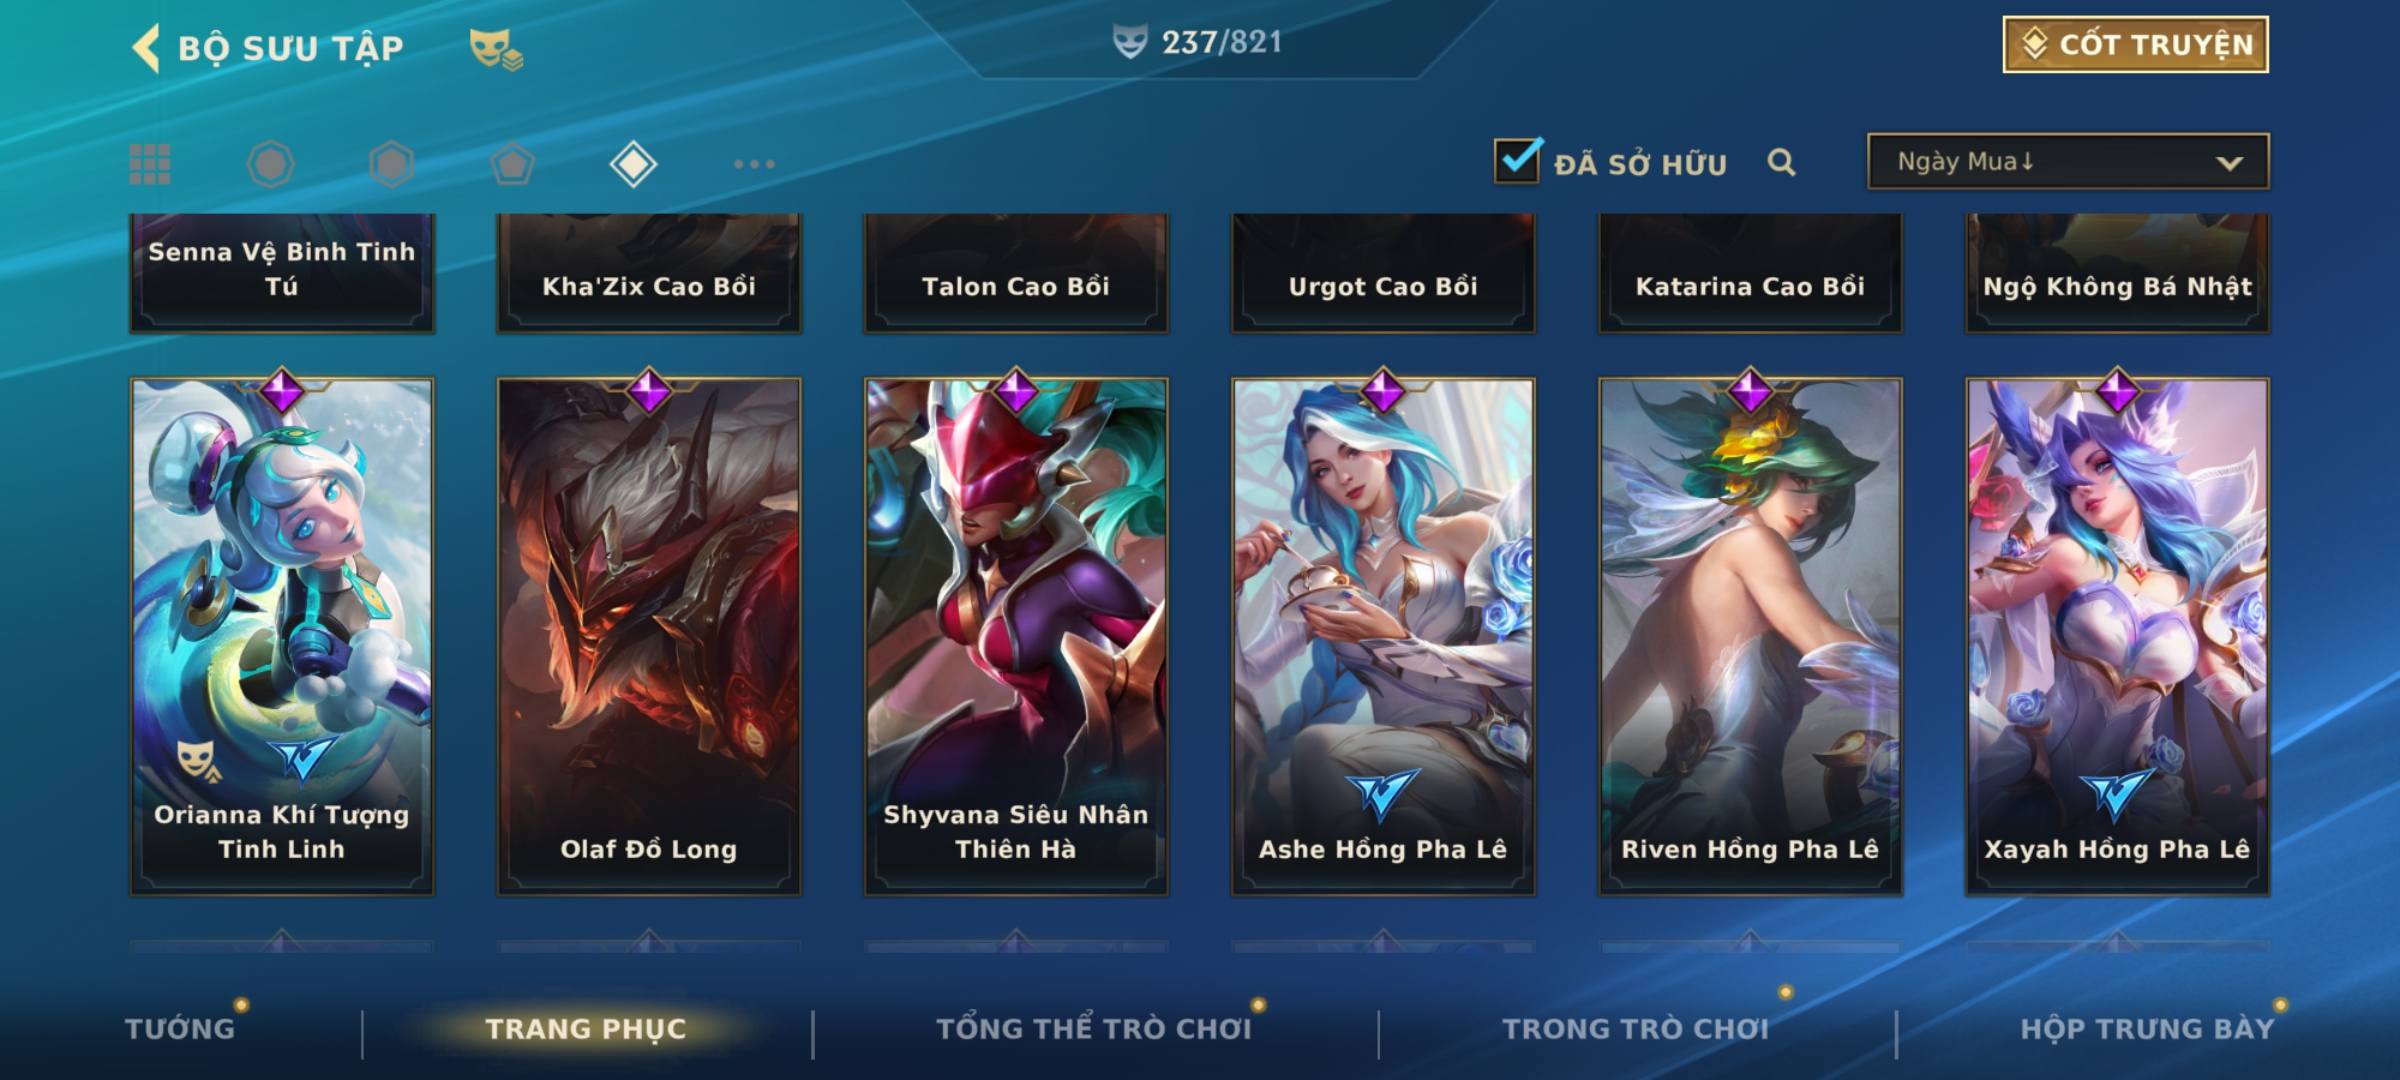Click the magnifying glass search icon

coord(1781,162)
